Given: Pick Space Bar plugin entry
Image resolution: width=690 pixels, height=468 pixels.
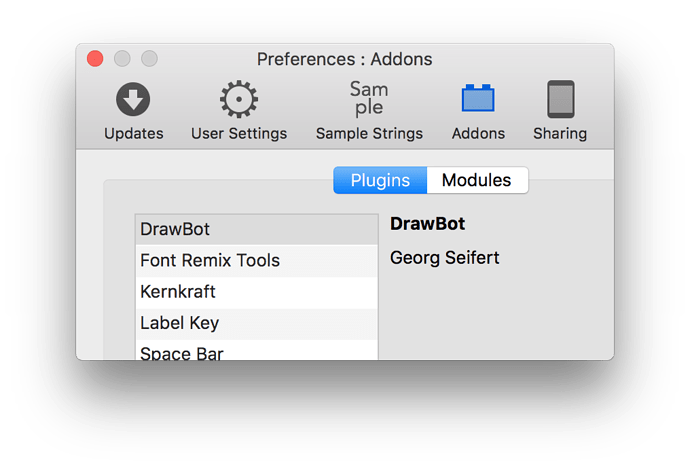Looking at the screenshot, I should [256, 352].
